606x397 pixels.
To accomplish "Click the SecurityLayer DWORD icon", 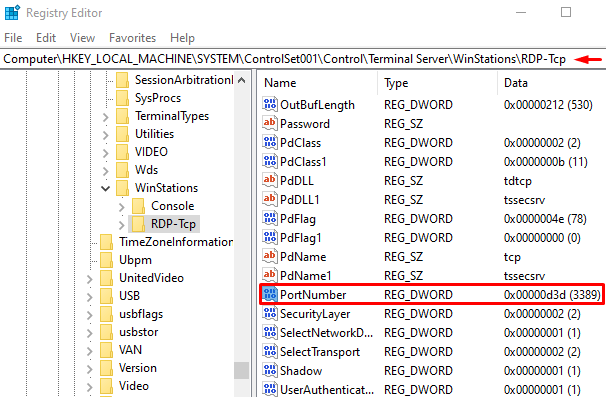I will (270, 314).
